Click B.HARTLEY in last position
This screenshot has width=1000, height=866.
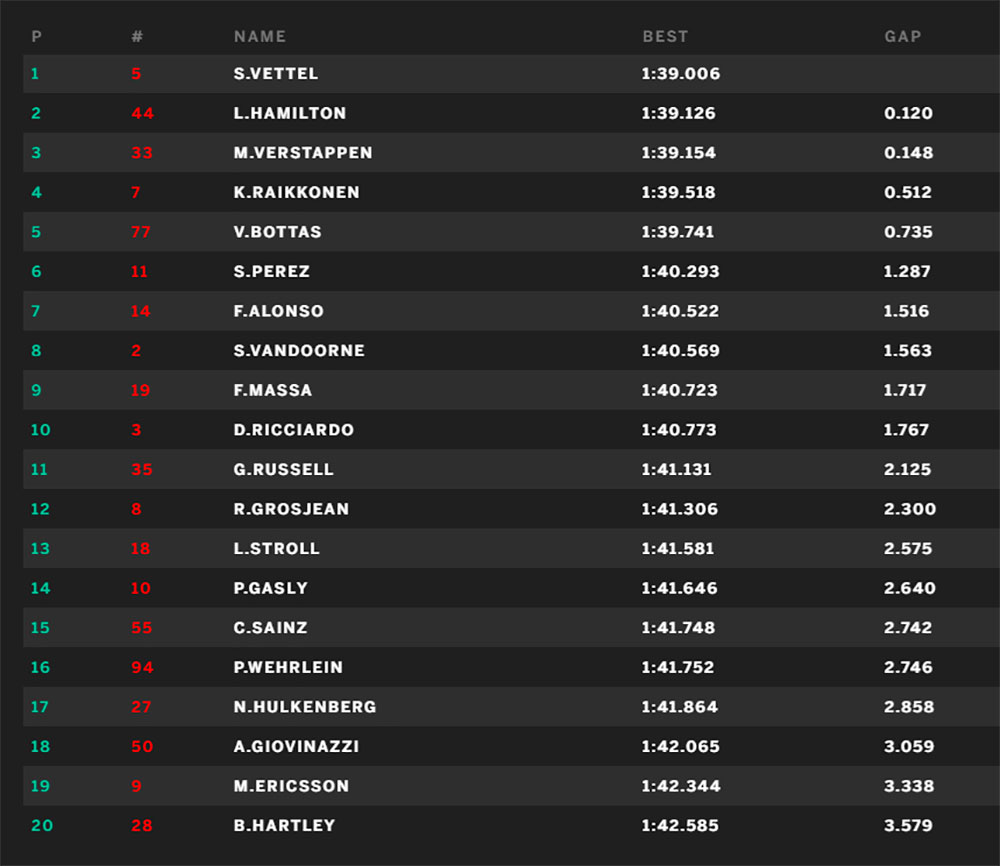click(284, 825)
